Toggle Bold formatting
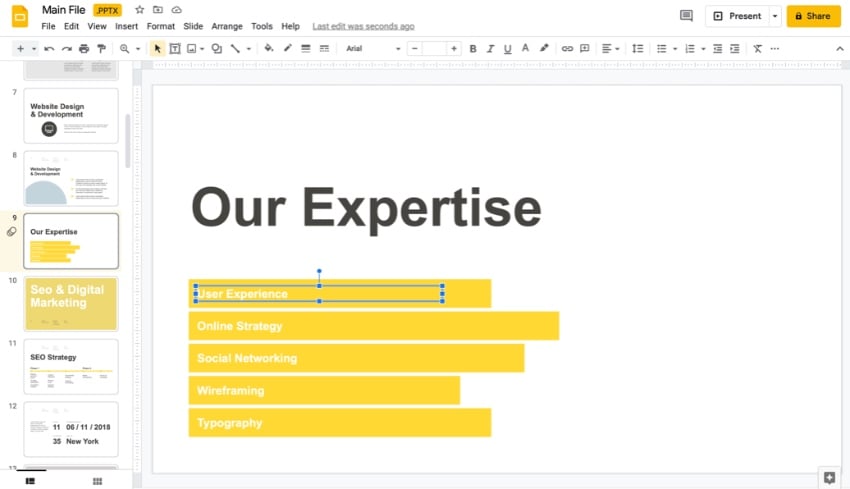Viewport: 850px width, 489px height. [473, 48]
